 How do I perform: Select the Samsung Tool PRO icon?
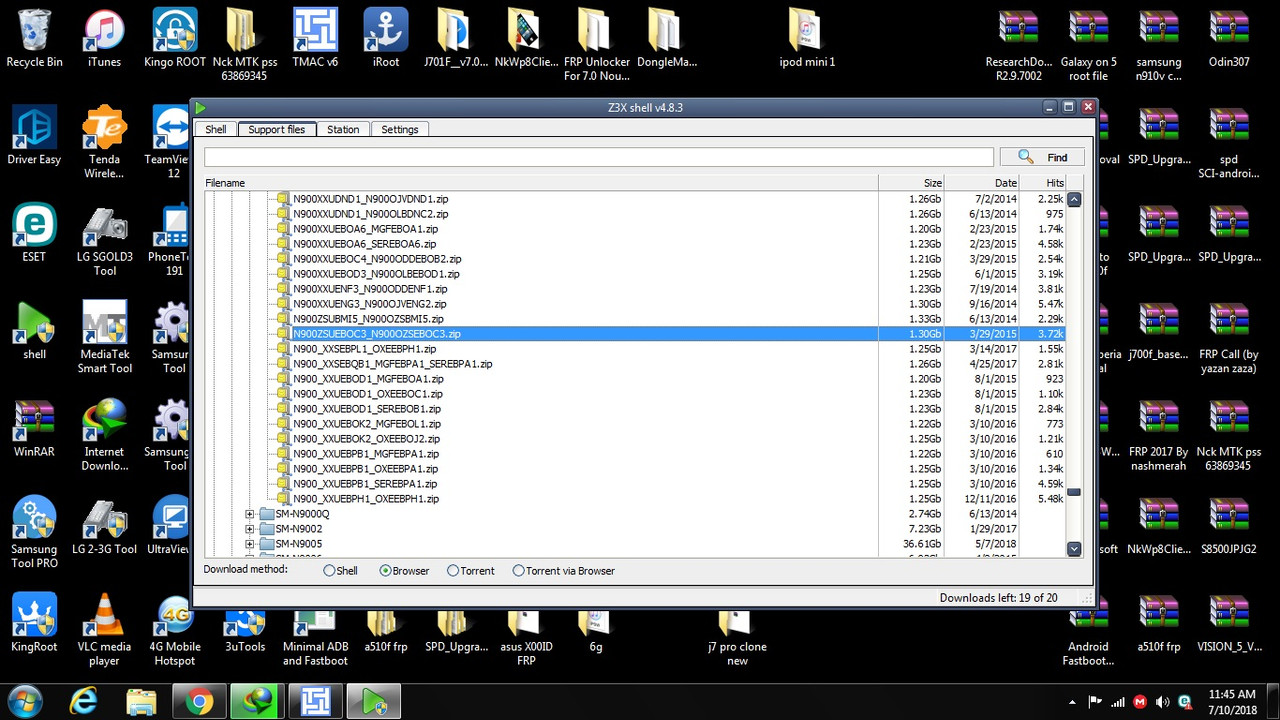(x=34, y=532)
